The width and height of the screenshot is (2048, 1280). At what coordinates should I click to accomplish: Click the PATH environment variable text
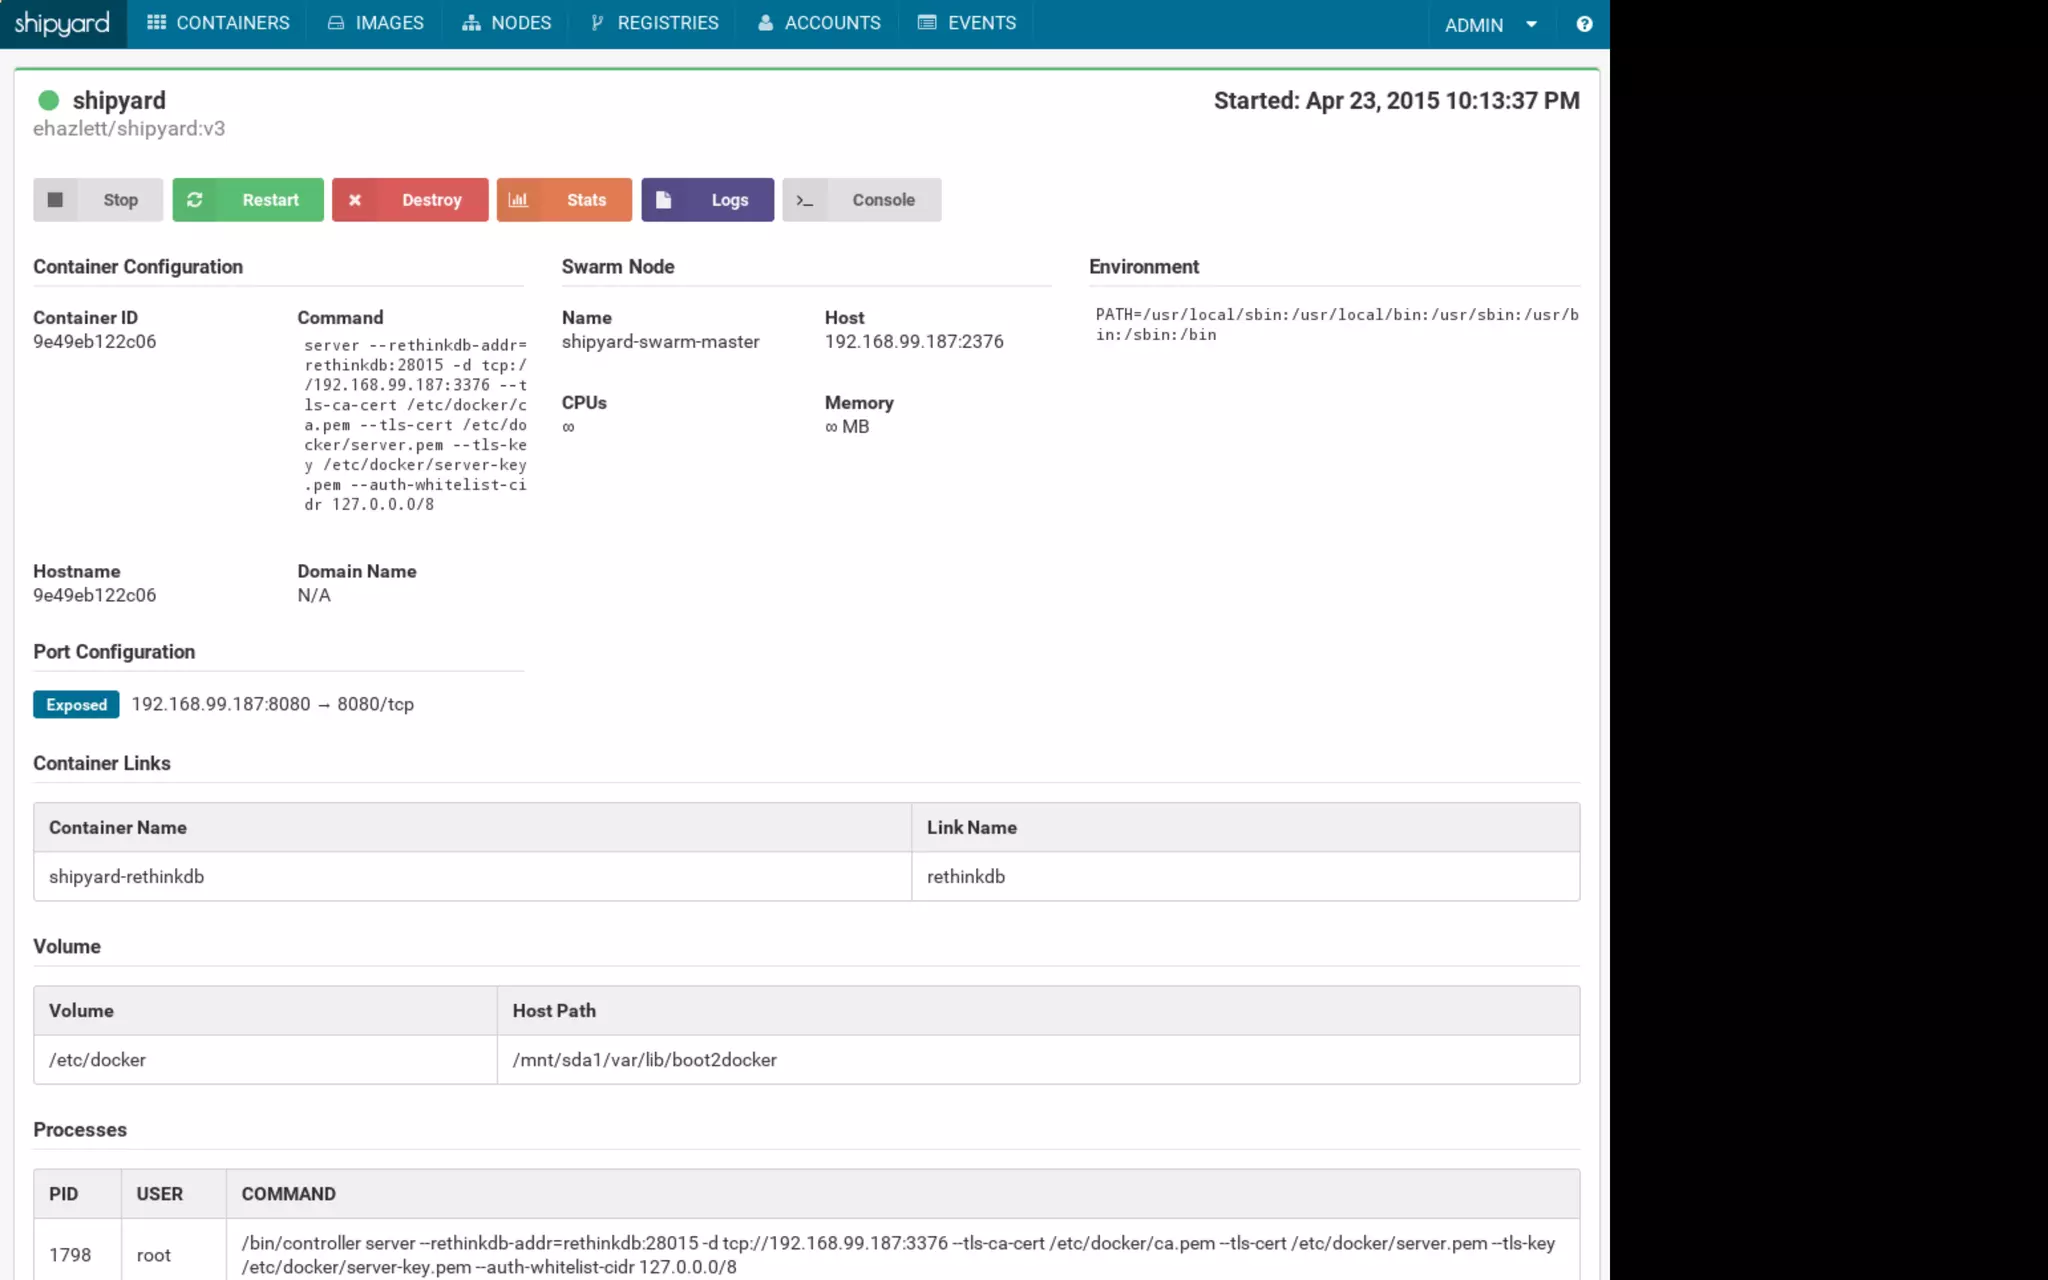click(1337, 325)
